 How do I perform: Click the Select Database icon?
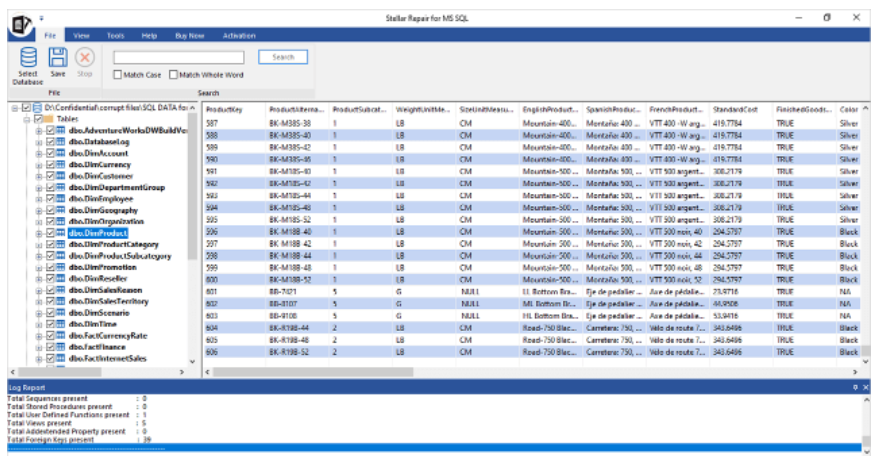tap(28, 57)
